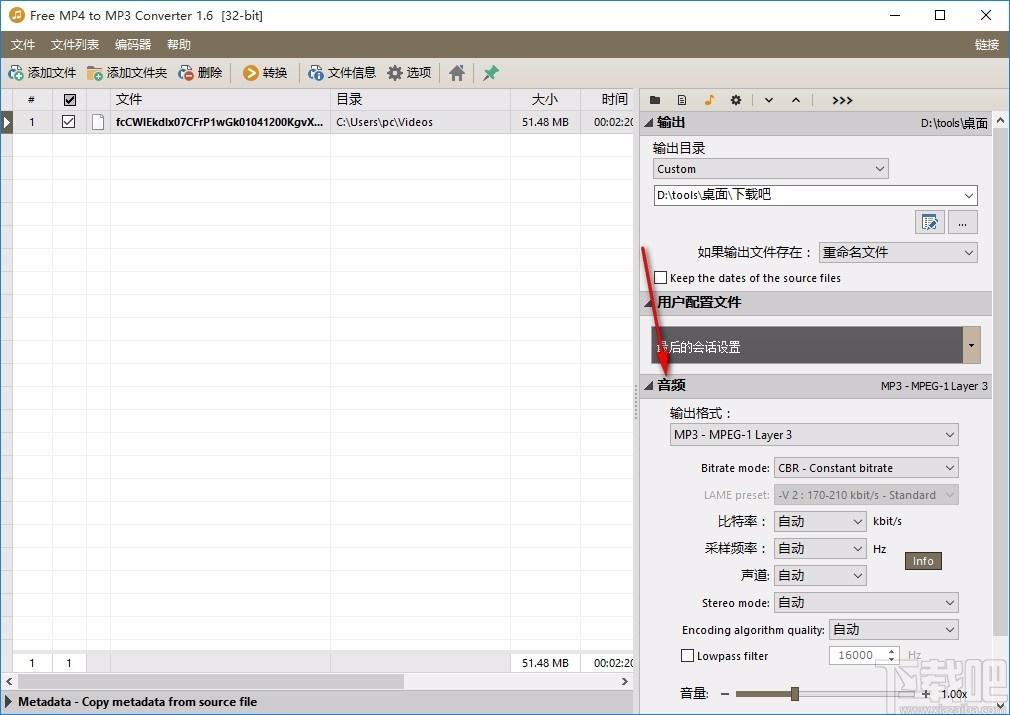Click the Lowpass 16000 spinner arrows
1010x715 pixels.
click(891, 655)
